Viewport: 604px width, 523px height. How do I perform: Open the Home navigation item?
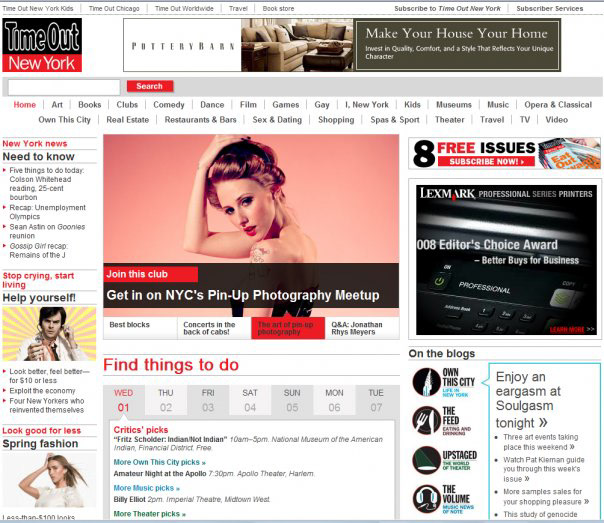25,105
